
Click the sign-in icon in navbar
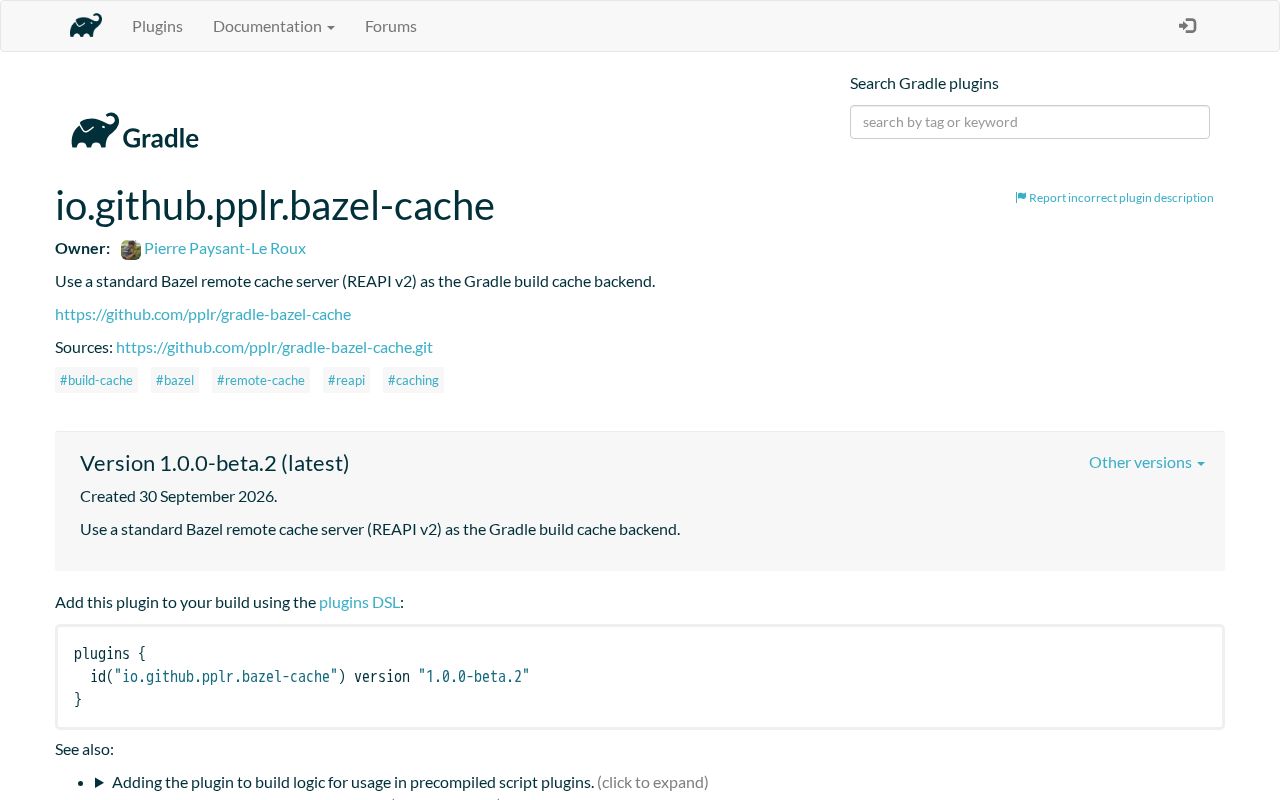tap(1187, 26)
